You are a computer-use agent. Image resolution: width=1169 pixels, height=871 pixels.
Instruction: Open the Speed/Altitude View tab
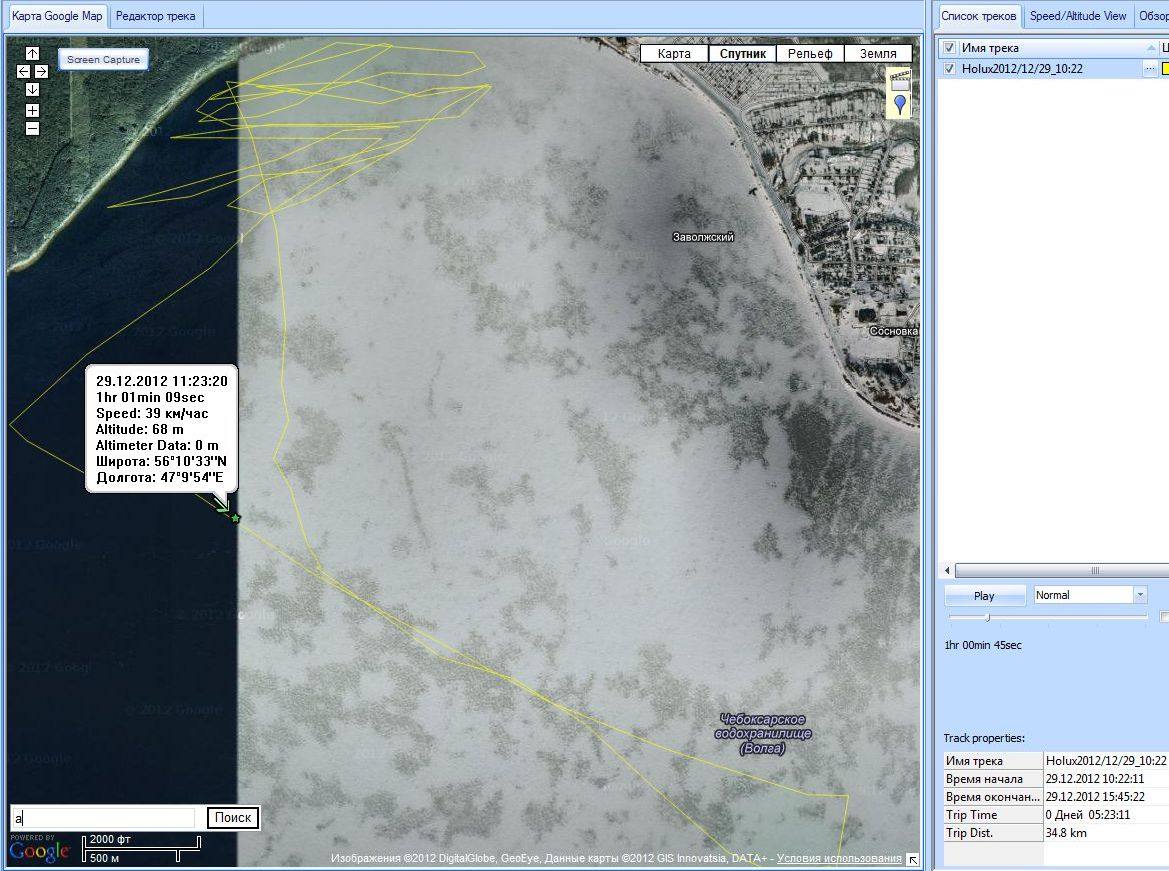(1078, 16)
